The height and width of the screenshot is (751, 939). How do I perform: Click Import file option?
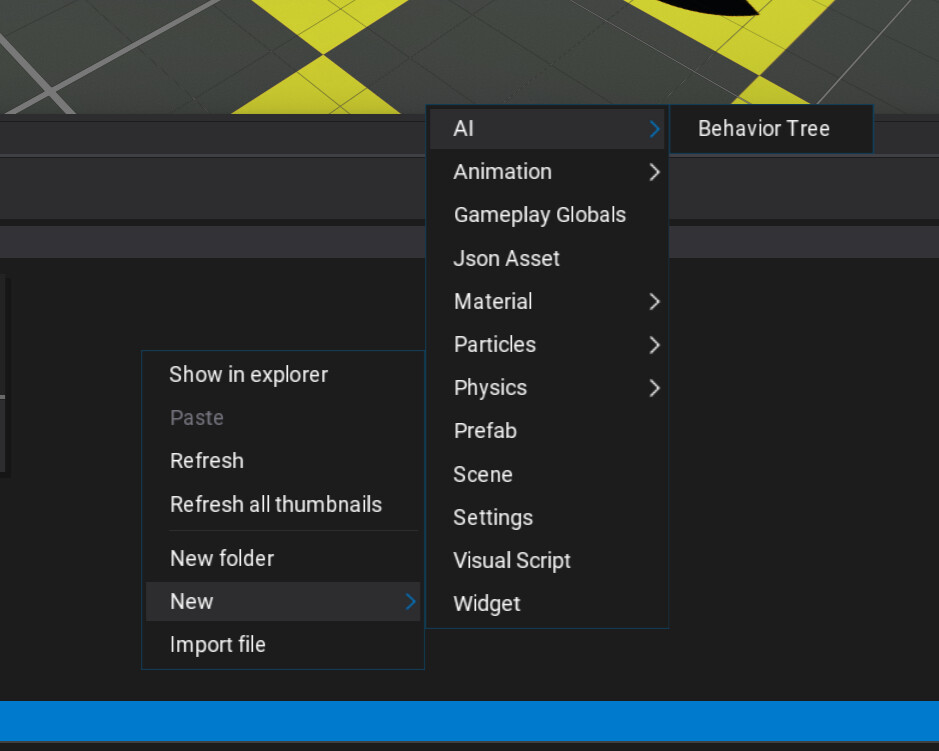coord(218,645)
